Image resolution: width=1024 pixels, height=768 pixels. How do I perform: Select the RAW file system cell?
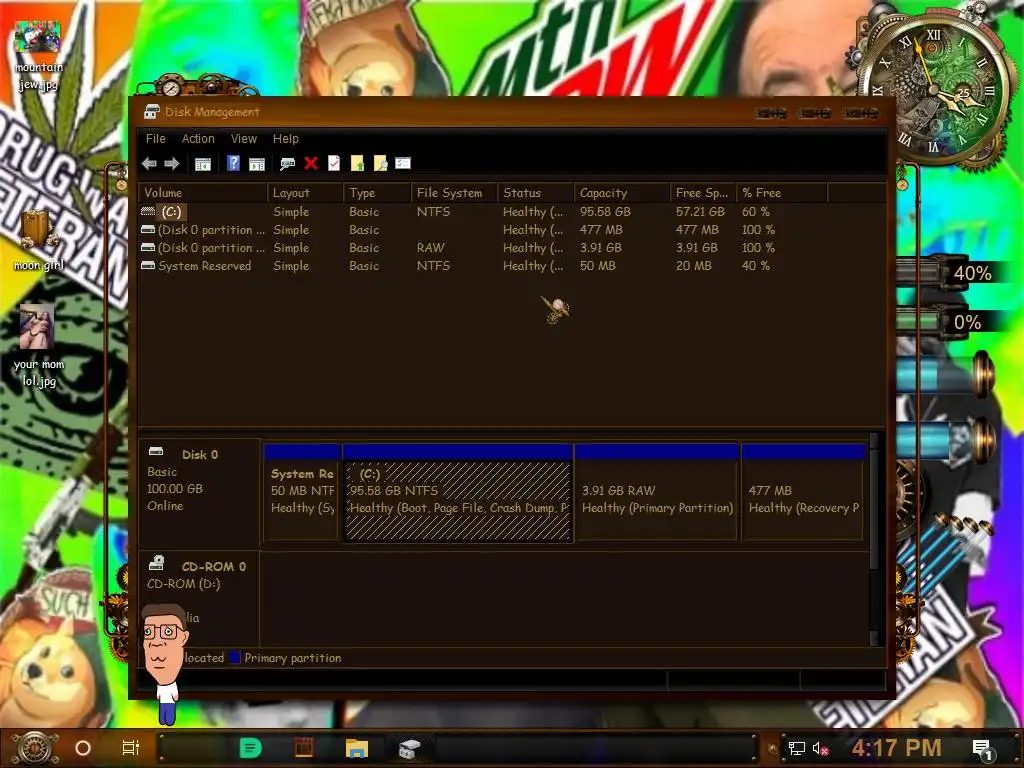[x=430, y=248]
